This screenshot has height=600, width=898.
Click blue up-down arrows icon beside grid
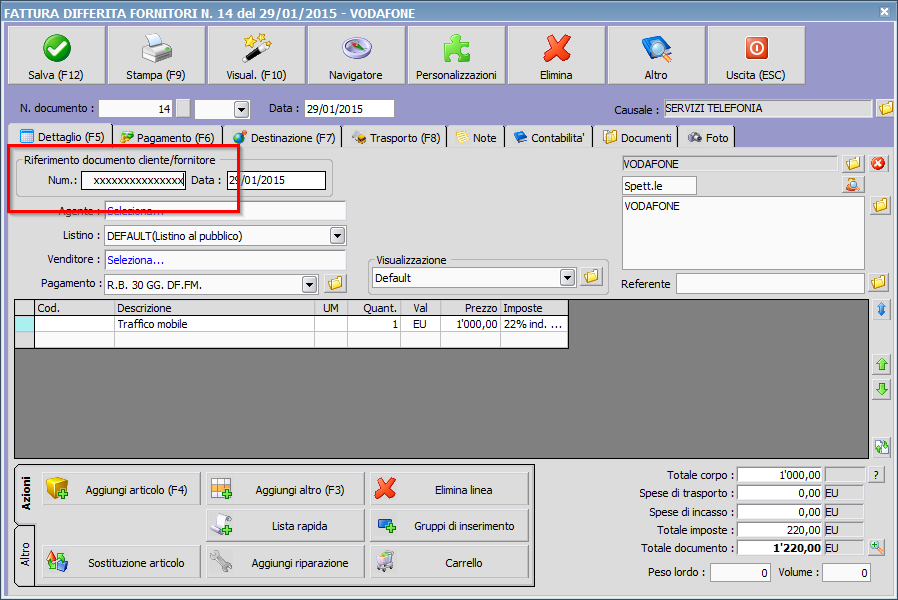tap(881, 310)
